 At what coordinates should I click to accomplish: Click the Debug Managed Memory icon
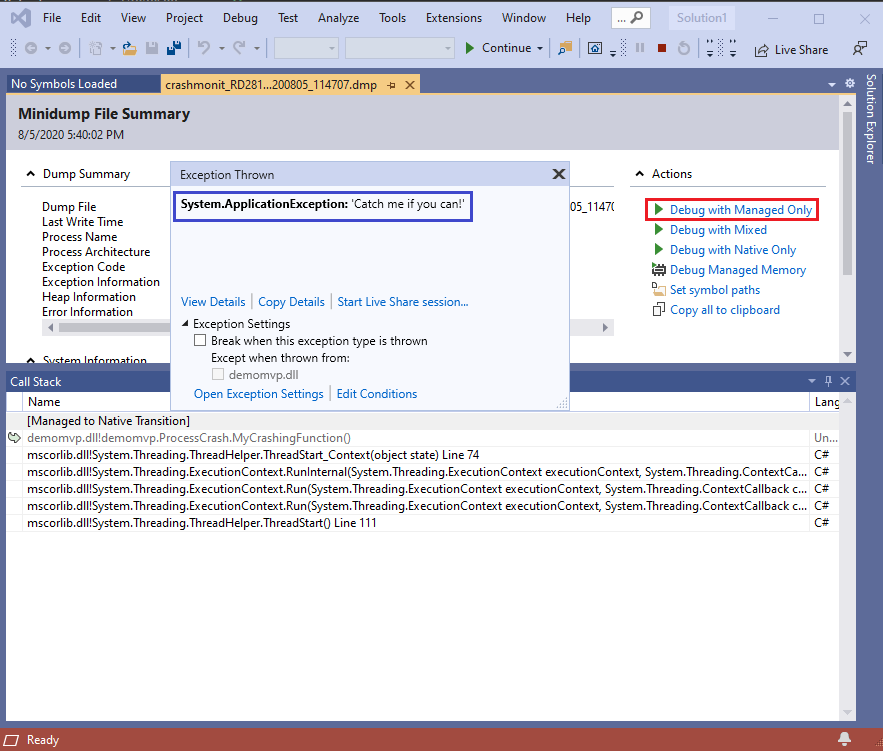[x=659, y=270]
